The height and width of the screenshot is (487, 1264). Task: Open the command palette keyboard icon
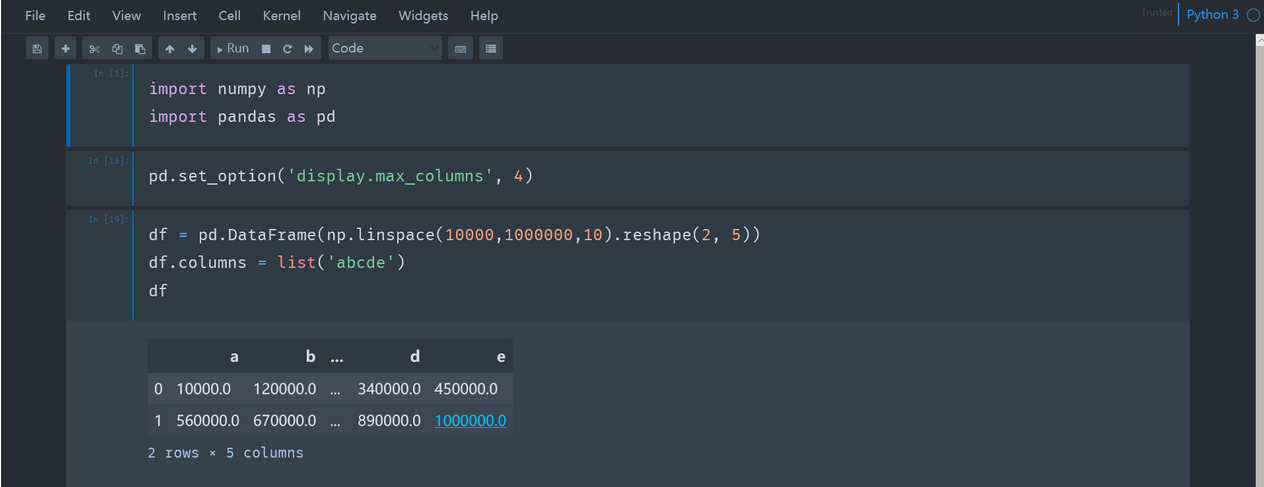click(460, 48)
